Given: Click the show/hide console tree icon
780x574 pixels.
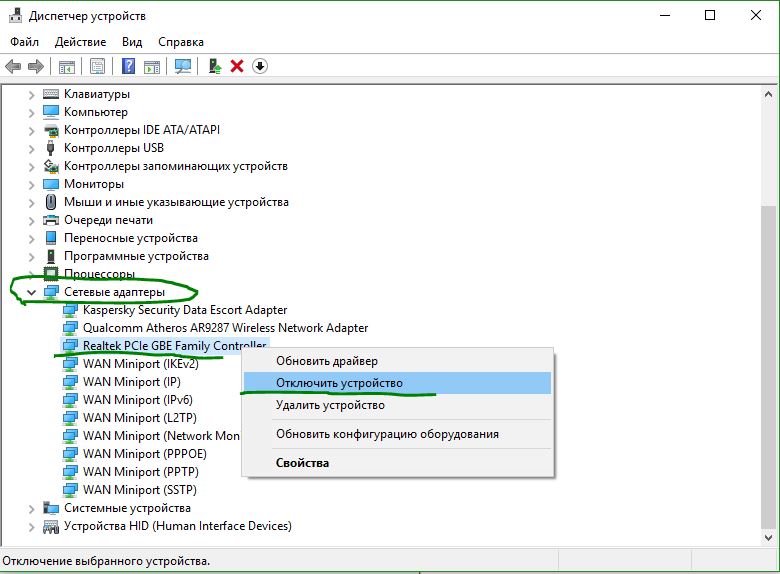Looking at the screenshot, I should point(67,66).
